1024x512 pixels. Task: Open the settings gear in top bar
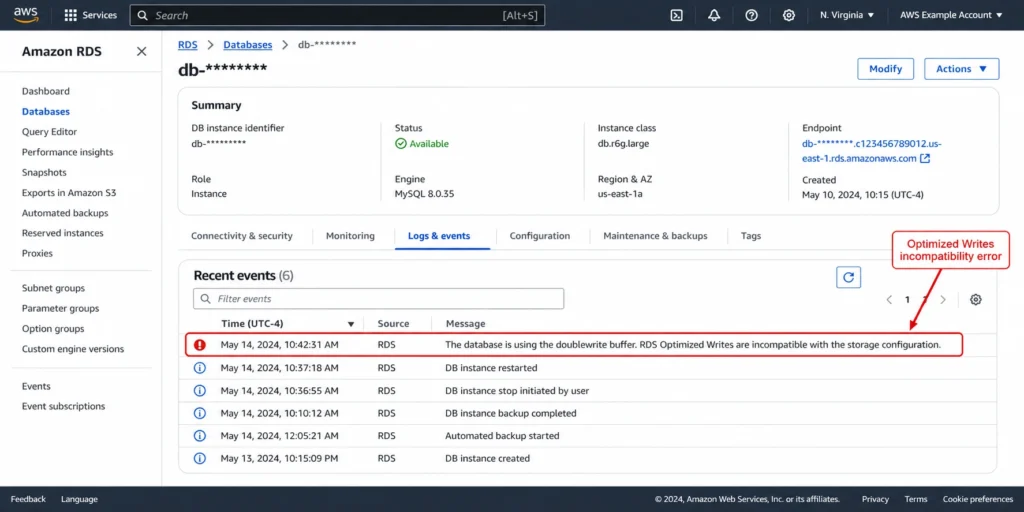[788, 15]
